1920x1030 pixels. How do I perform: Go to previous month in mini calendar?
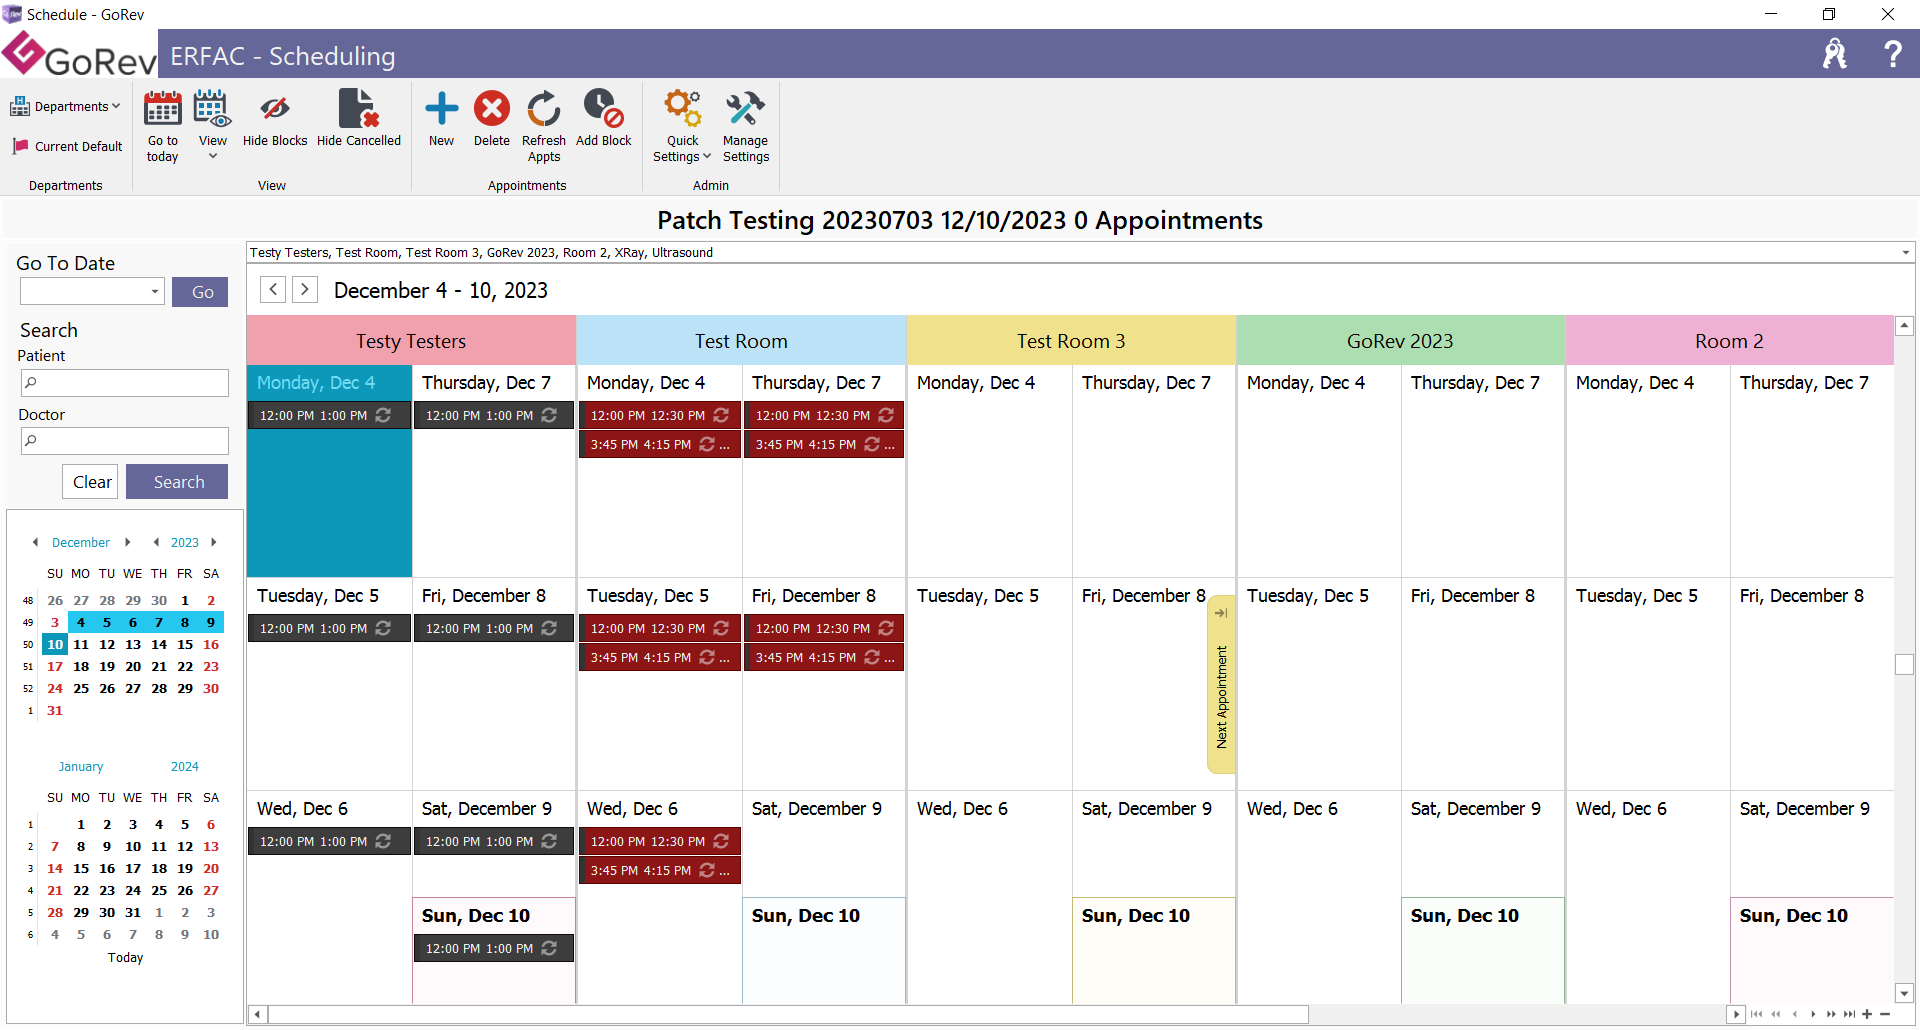35,542
